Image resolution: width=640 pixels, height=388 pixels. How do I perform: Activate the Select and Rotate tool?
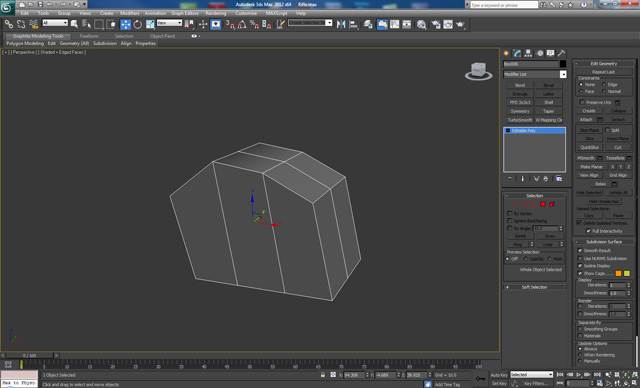pos(138,24)
